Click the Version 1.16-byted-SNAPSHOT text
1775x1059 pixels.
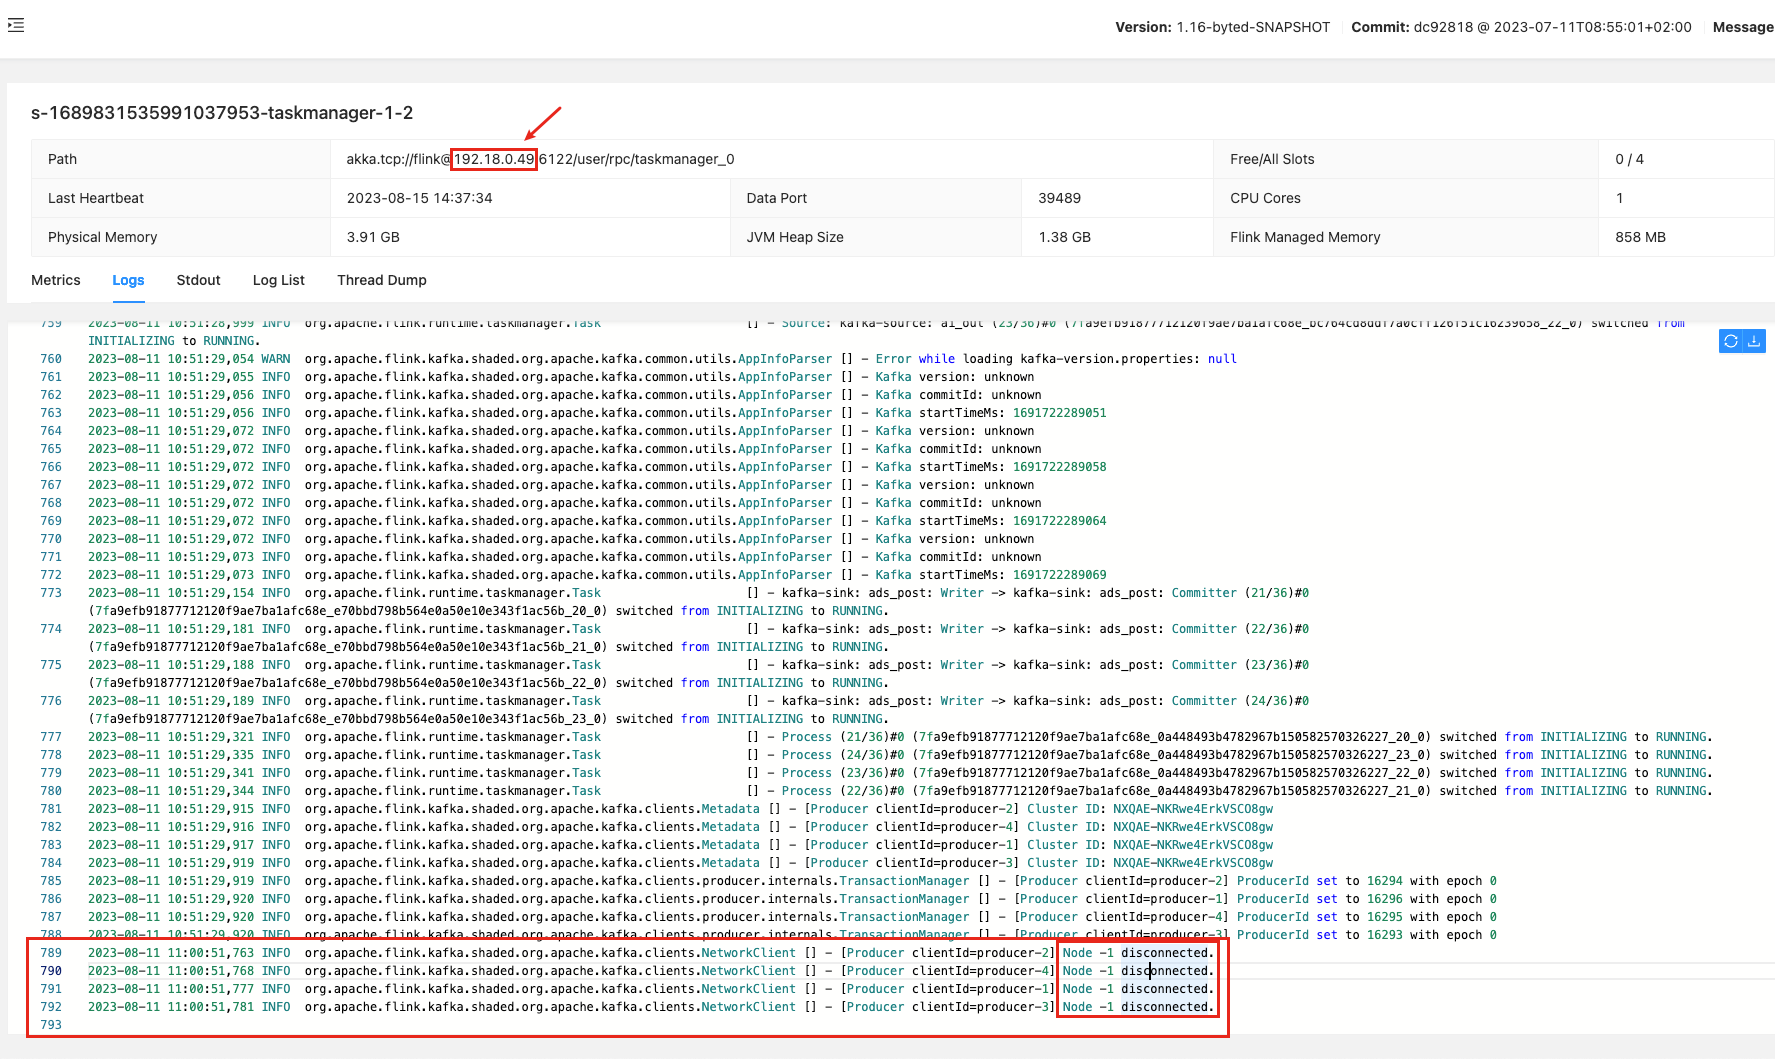1222,27
